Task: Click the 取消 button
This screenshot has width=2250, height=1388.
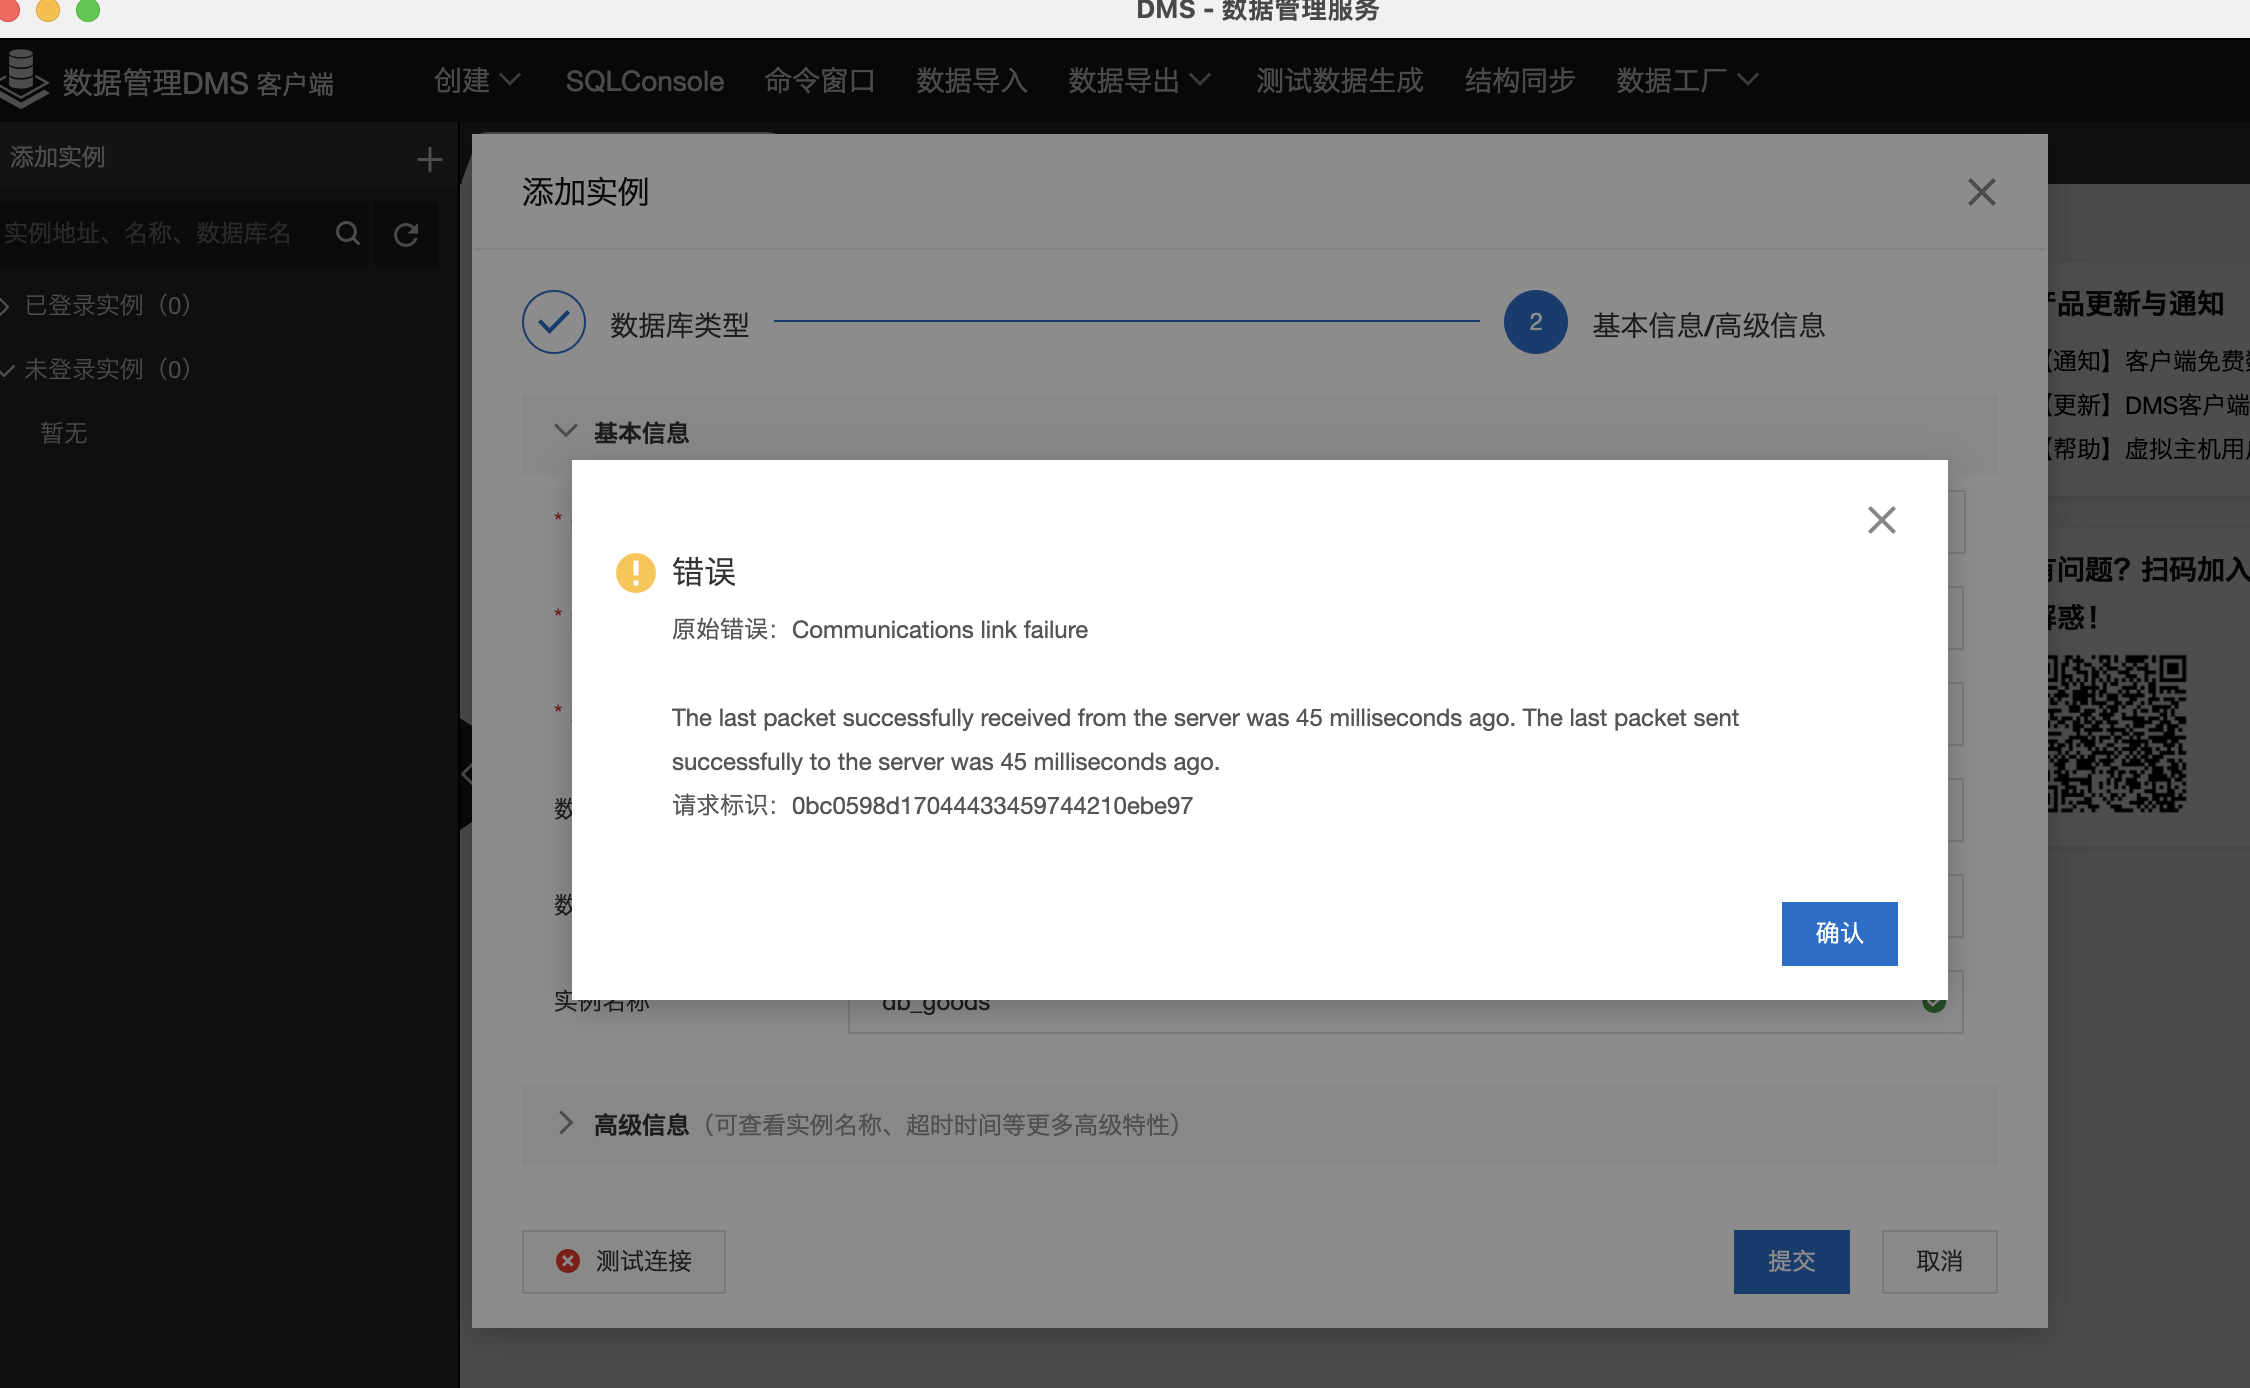Action: click(x=1939, y=1261)
